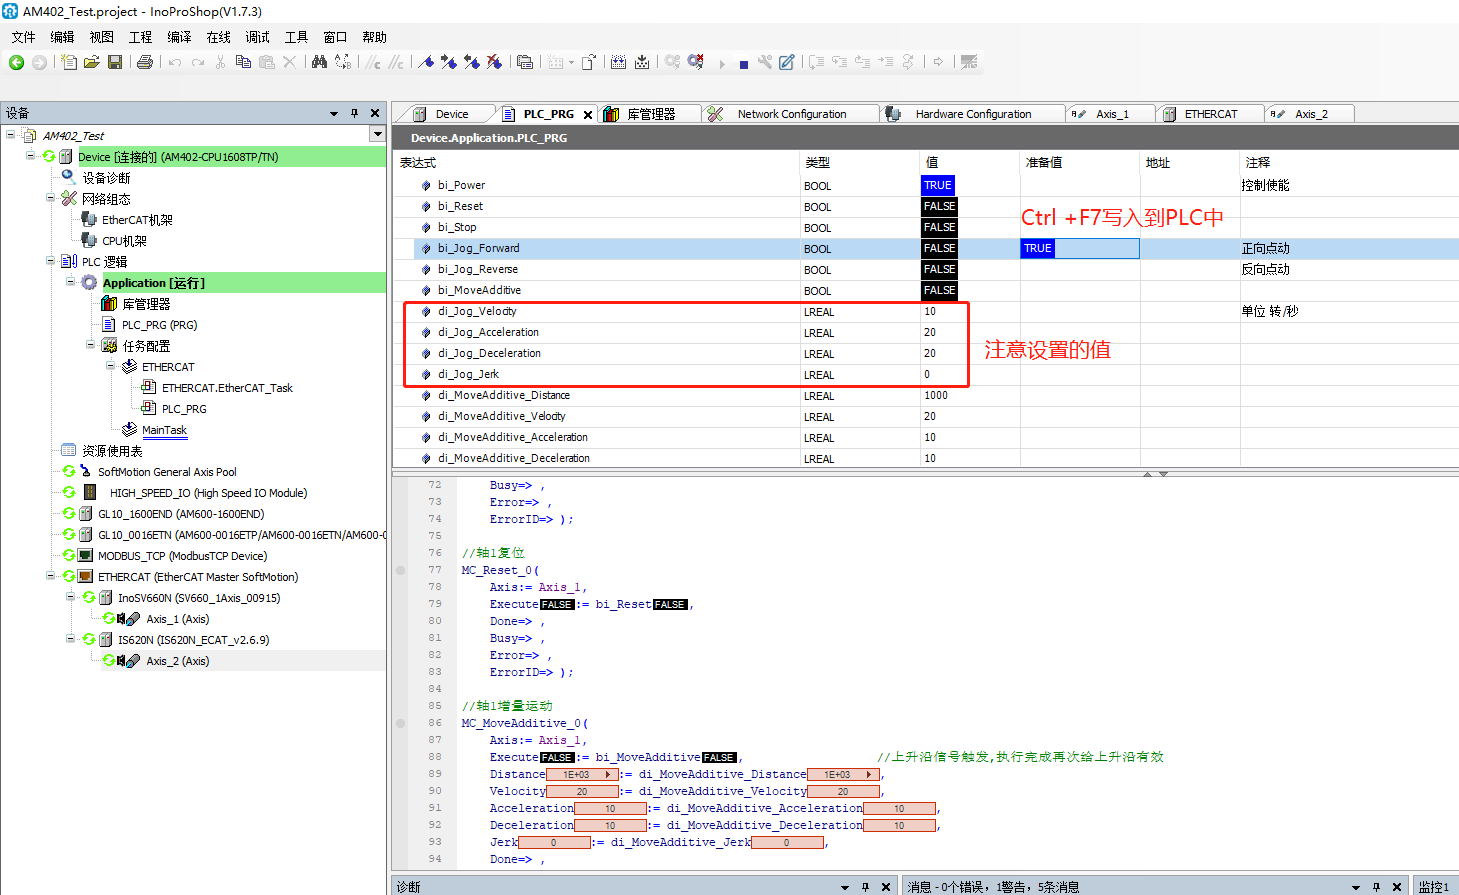
Task: Toggle the bi_Stop FALSE value cell
Action: click(x=939, y=227)
